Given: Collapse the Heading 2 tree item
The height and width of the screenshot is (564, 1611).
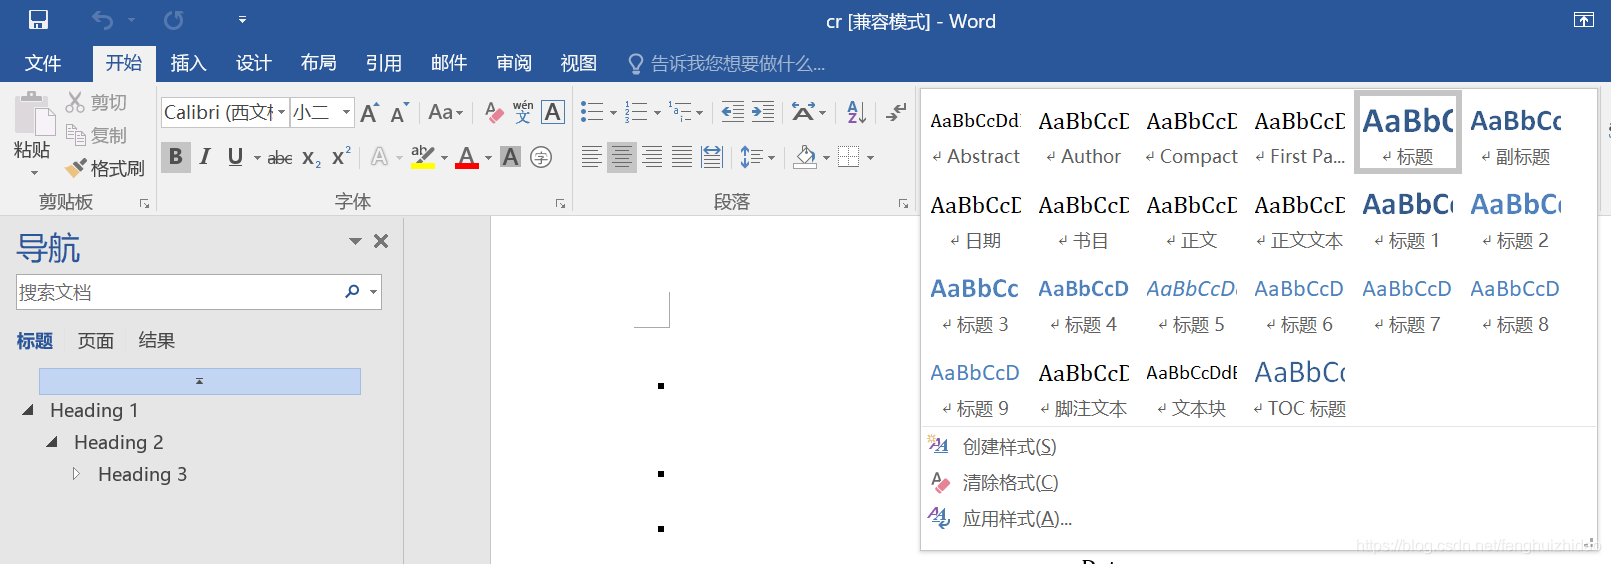Looking at the screenshot, I should [x=52, y=442].
